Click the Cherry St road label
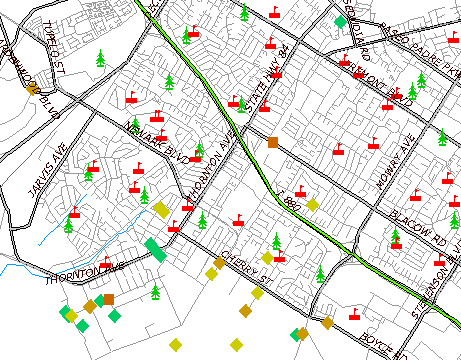Screen dimensions: 461x360 click(x=247, y=268)
